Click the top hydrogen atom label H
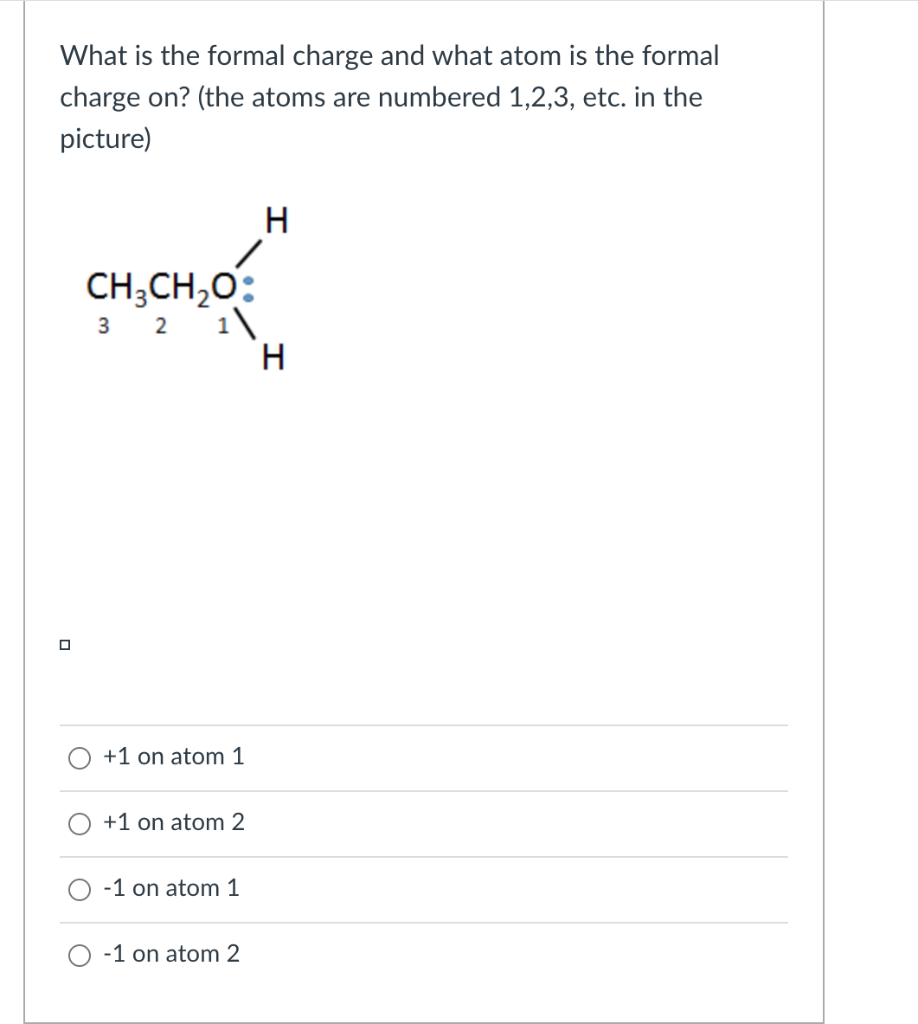Screen dimensions: 918x1024 (x=274, y=220)
